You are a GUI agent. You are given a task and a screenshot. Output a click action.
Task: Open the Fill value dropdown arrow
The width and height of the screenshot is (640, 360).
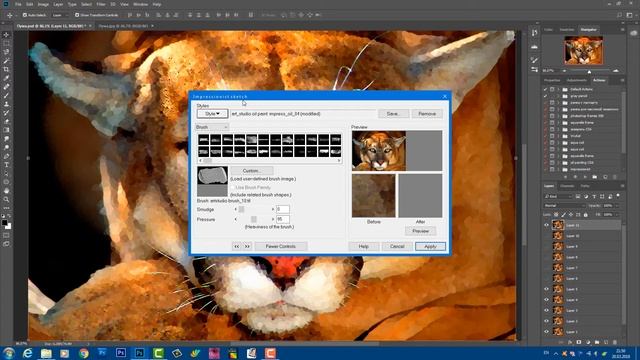(618, 215)
